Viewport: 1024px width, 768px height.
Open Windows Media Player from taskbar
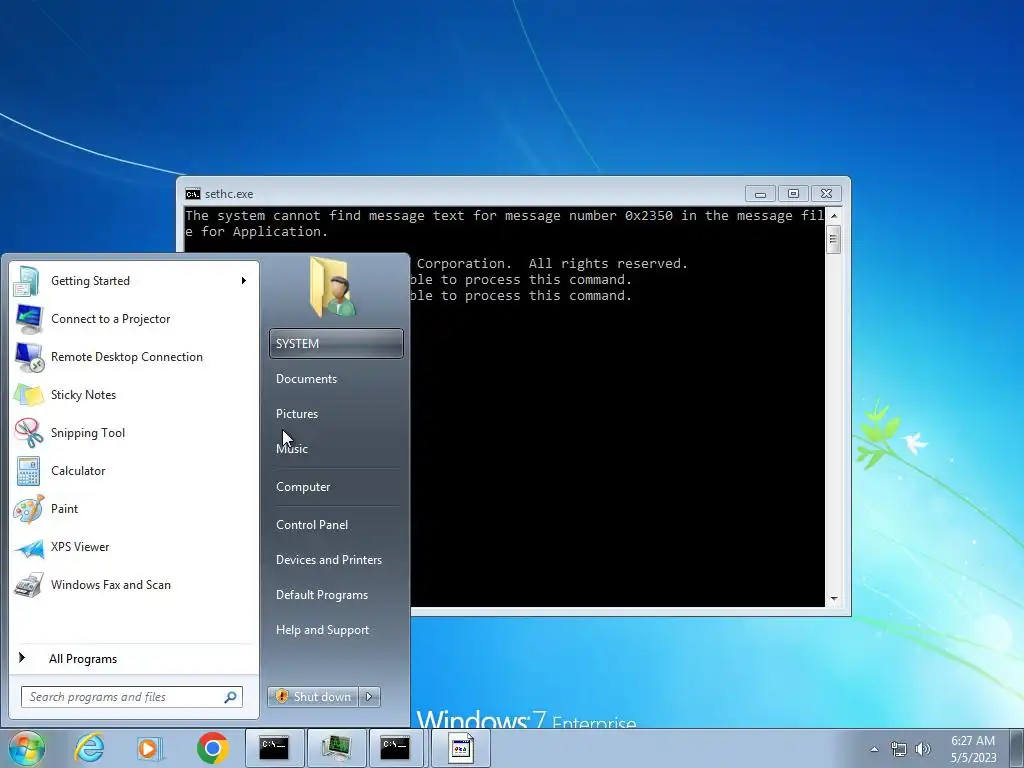[x=150, y=748]
